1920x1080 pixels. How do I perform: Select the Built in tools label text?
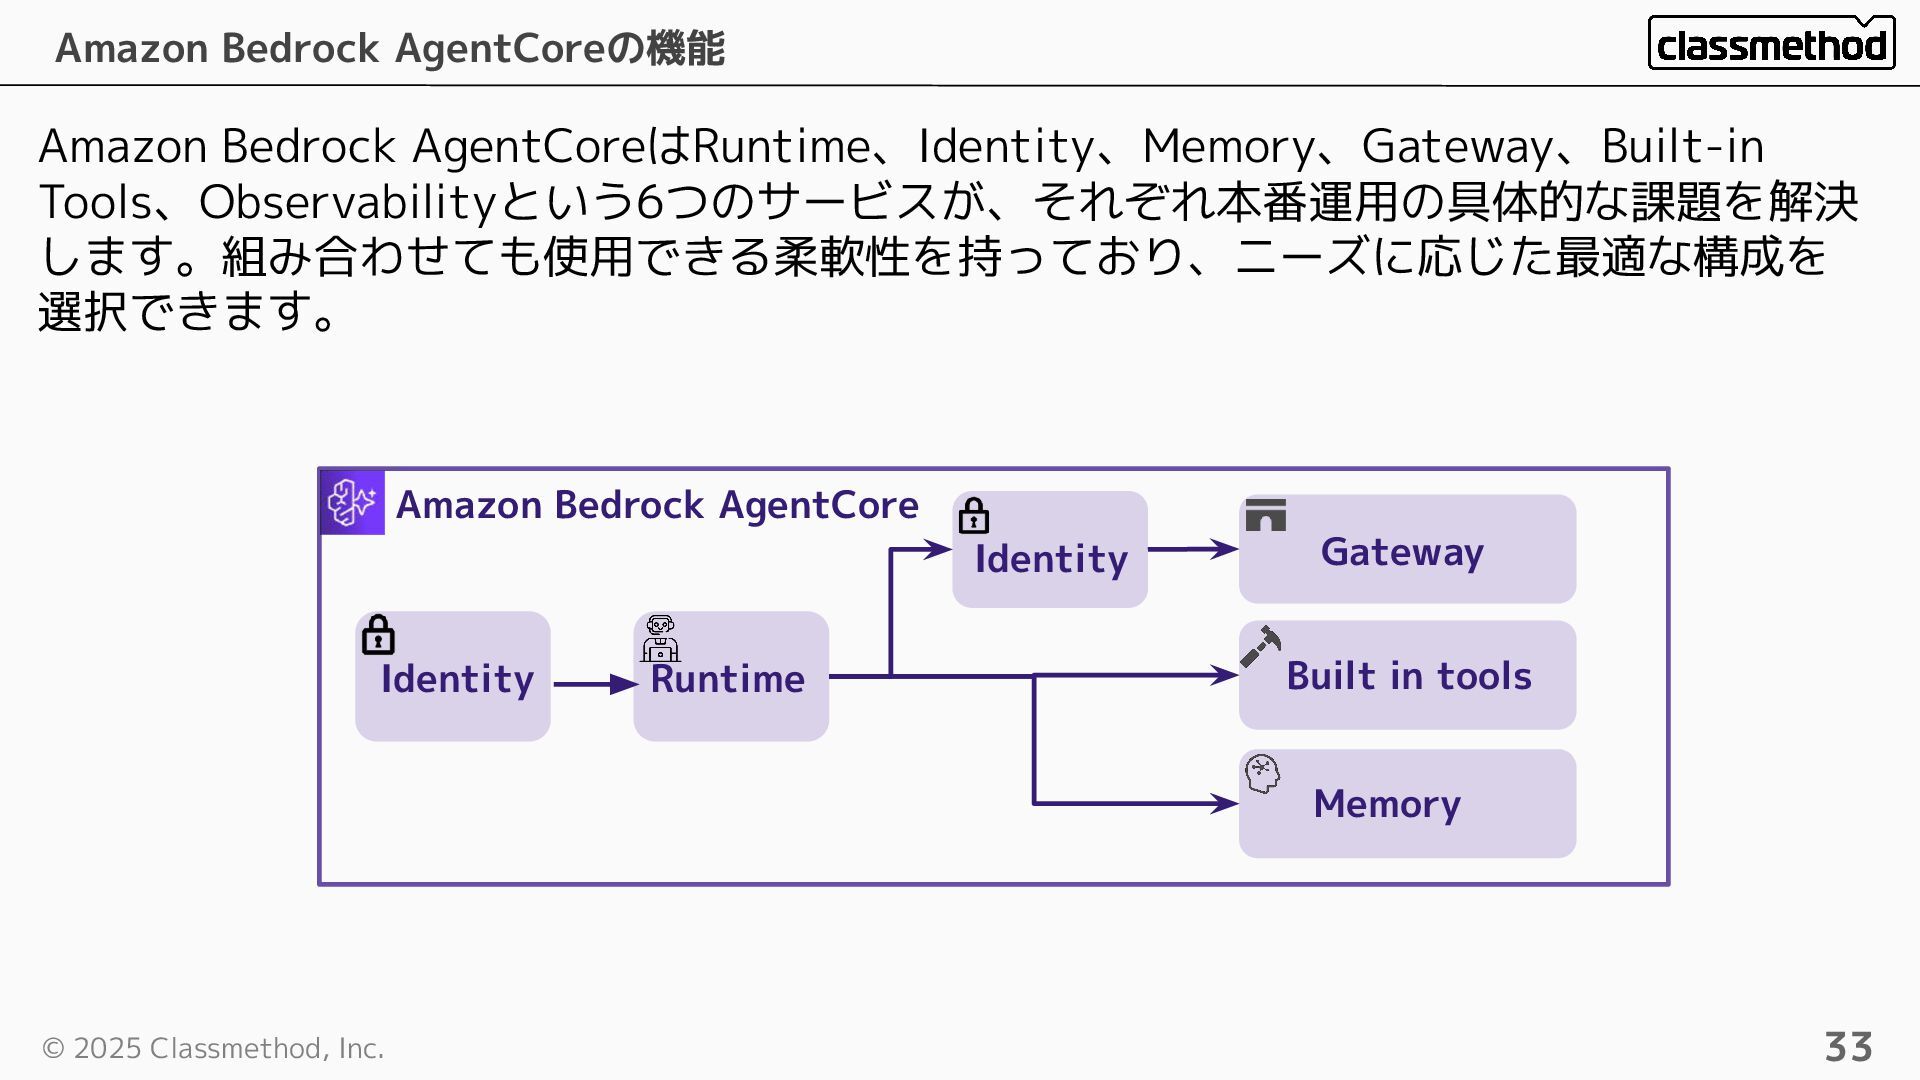tap(1408, 676)
